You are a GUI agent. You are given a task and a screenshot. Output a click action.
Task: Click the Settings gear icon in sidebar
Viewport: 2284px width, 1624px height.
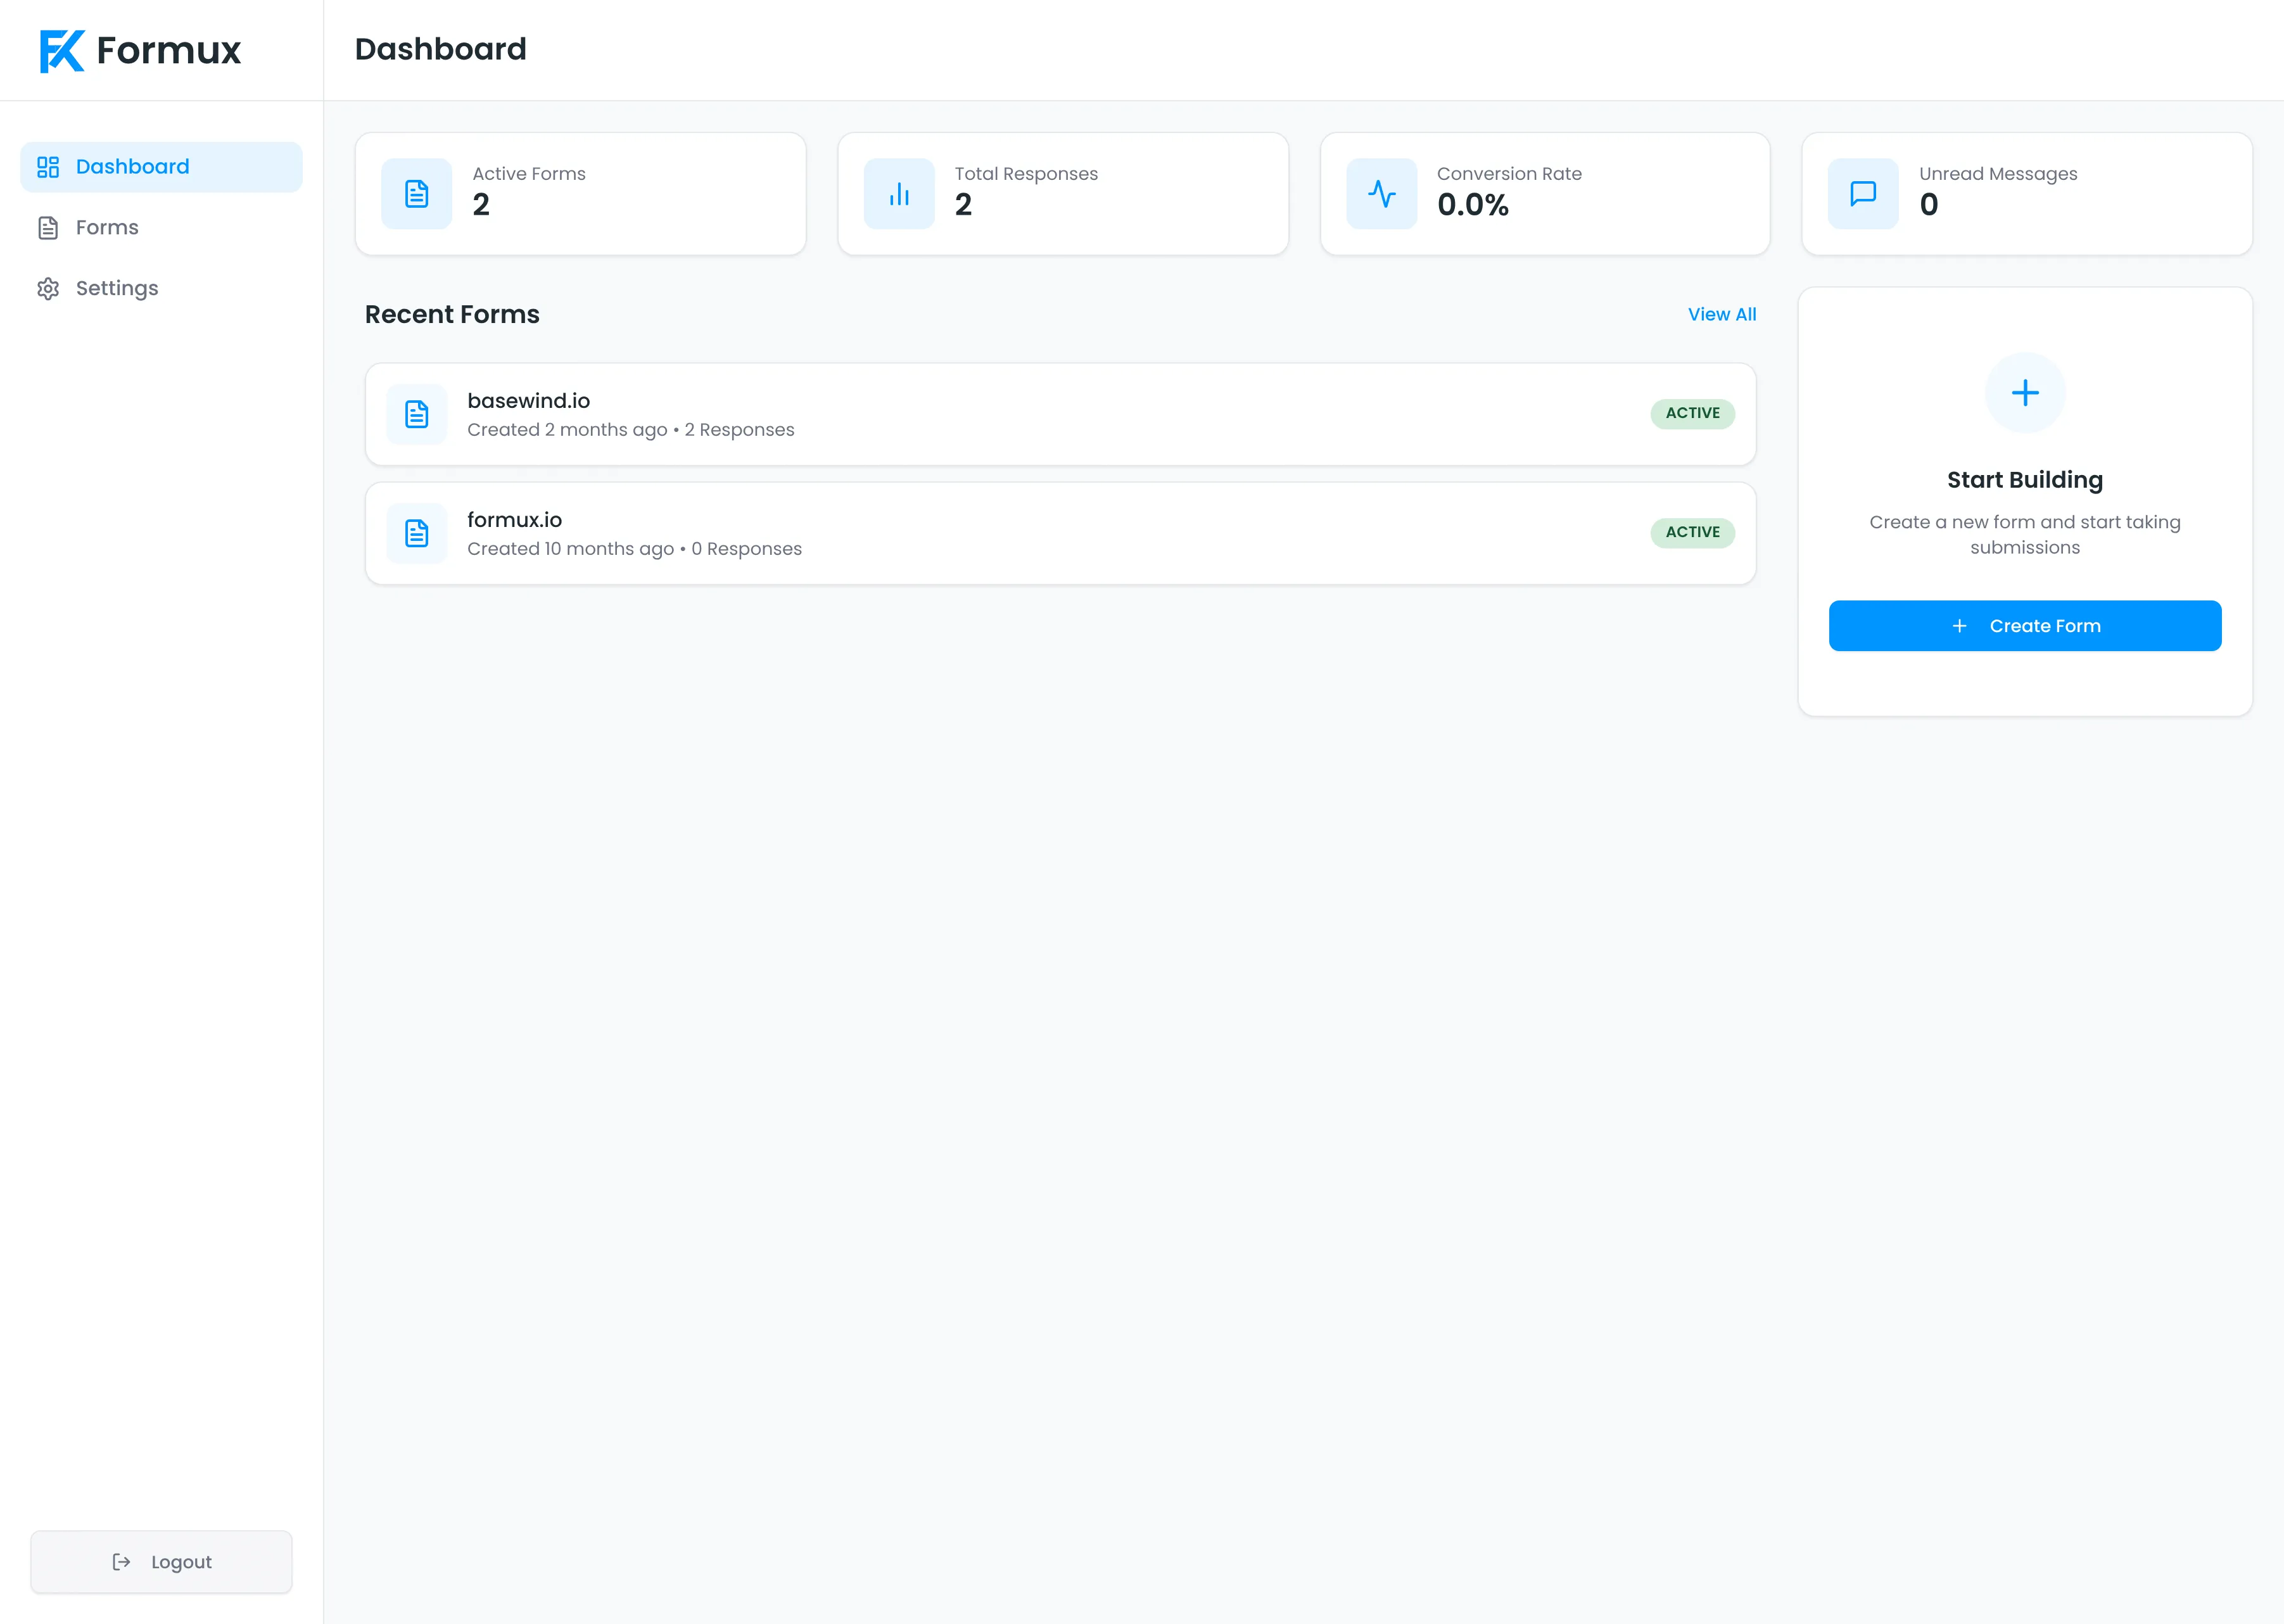coord(48,289)
